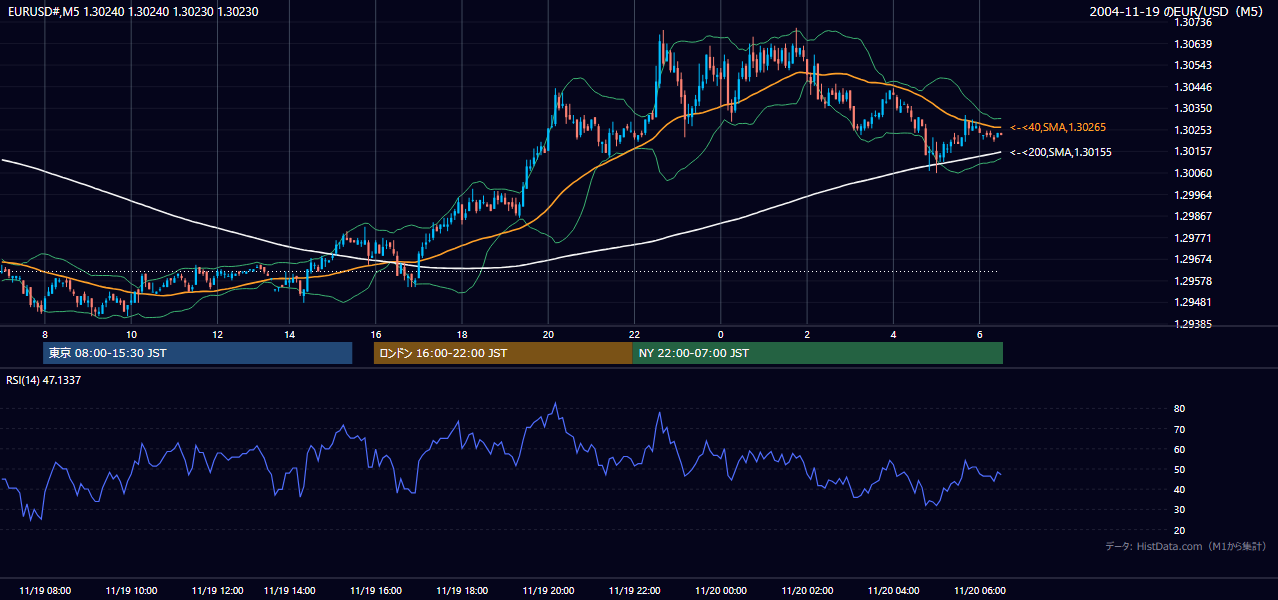The width and height of the screenshot is (1278, 600).
Task: Click the 11/19 08:00 bottom time label
Action: click(x=45, y=590)
